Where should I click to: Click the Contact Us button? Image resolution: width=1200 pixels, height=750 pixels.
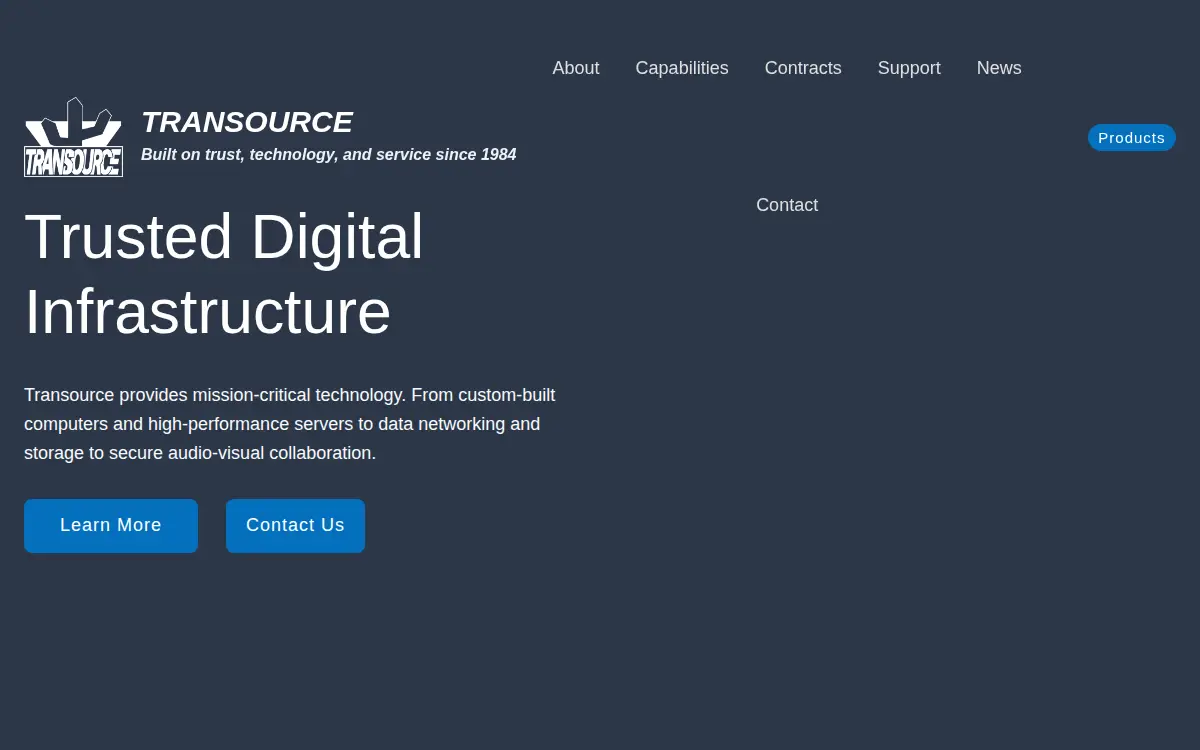click(x=295, y=526)
